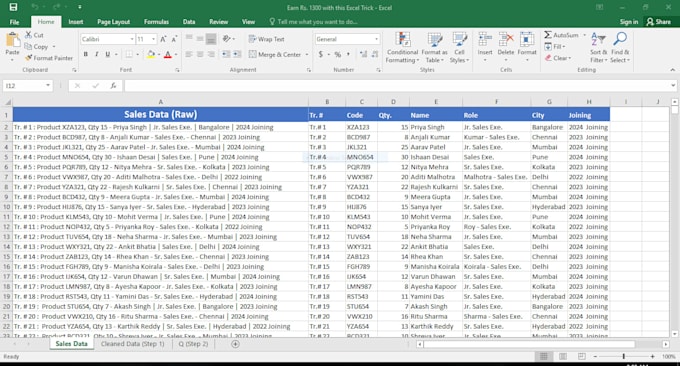Apply comma style

pyautogui.click(x=348, y=55)
